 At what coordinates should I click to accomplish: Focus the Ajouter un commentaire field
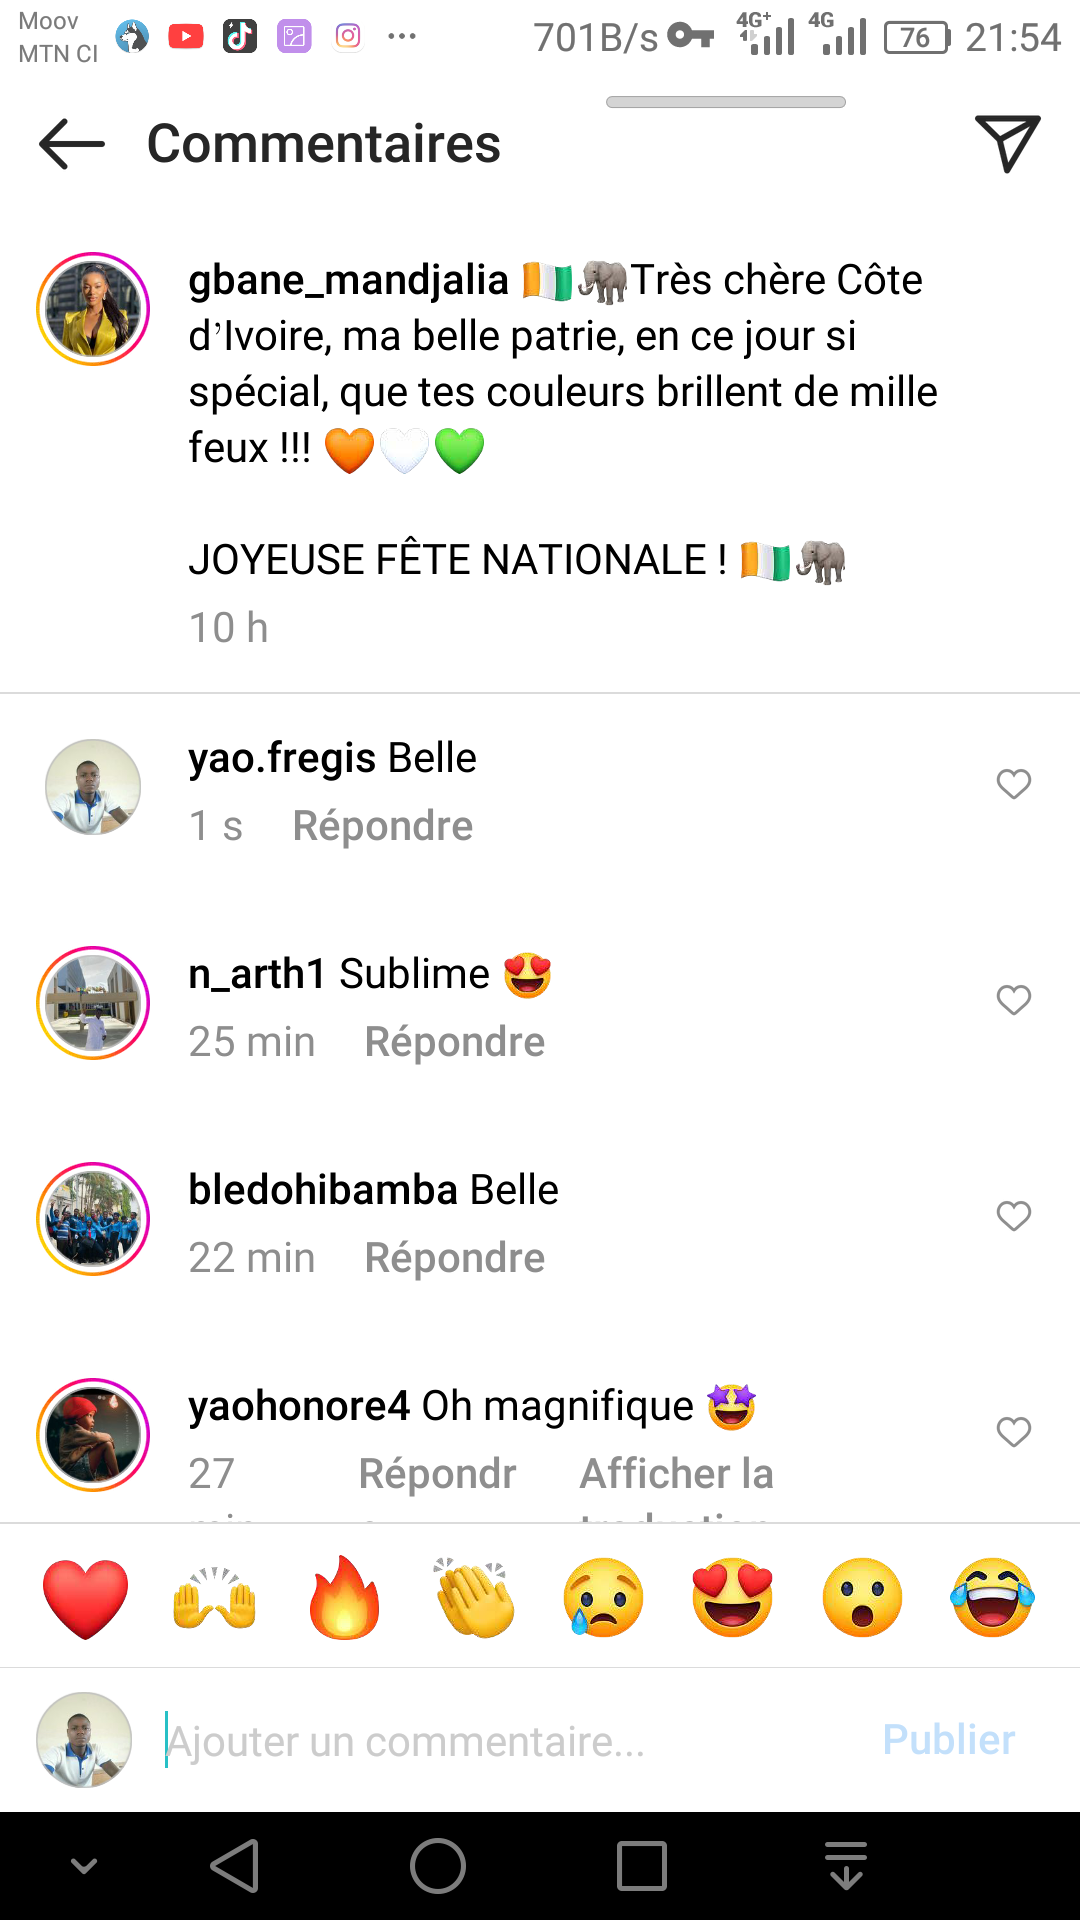click(x=500, y=1741)
